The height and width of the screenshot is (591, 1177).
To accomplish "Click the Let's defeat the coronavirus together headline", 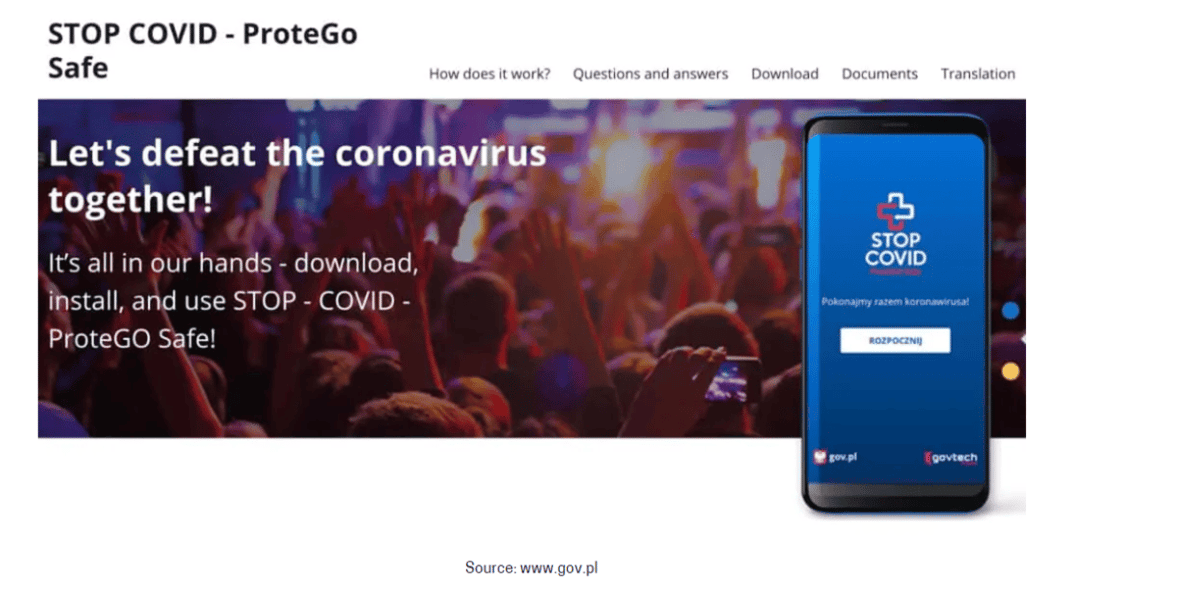I will coord(297,176).
